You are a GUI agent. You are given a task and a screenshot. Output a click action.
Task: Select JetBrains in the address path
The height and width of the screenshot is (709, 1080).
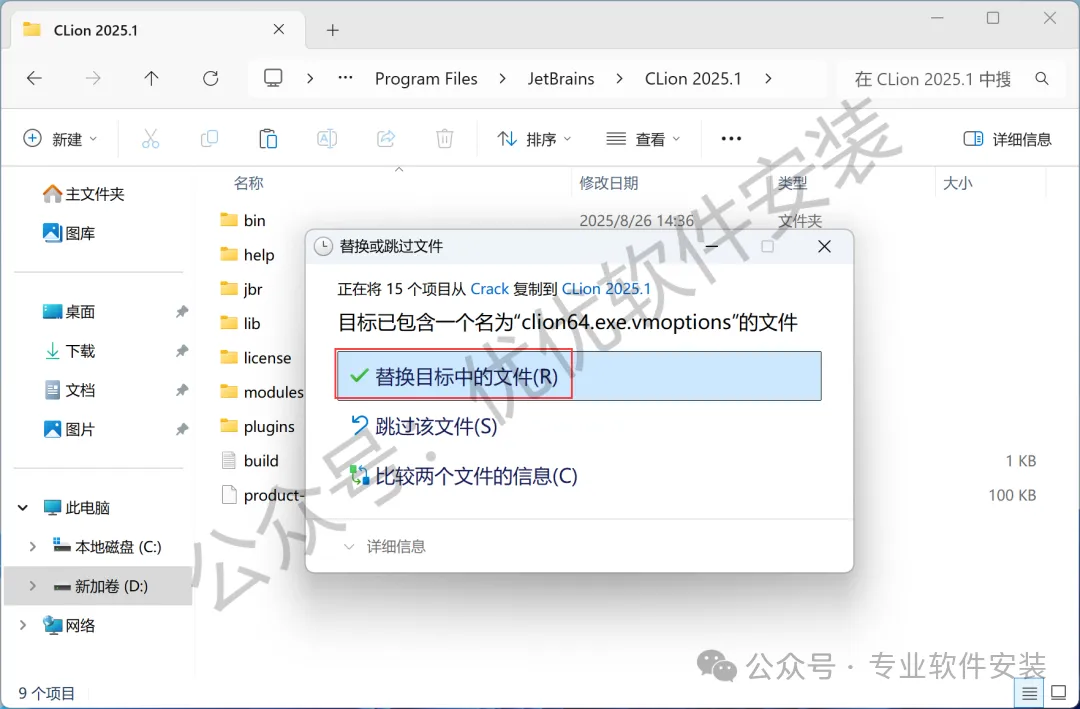pos(561,79)
